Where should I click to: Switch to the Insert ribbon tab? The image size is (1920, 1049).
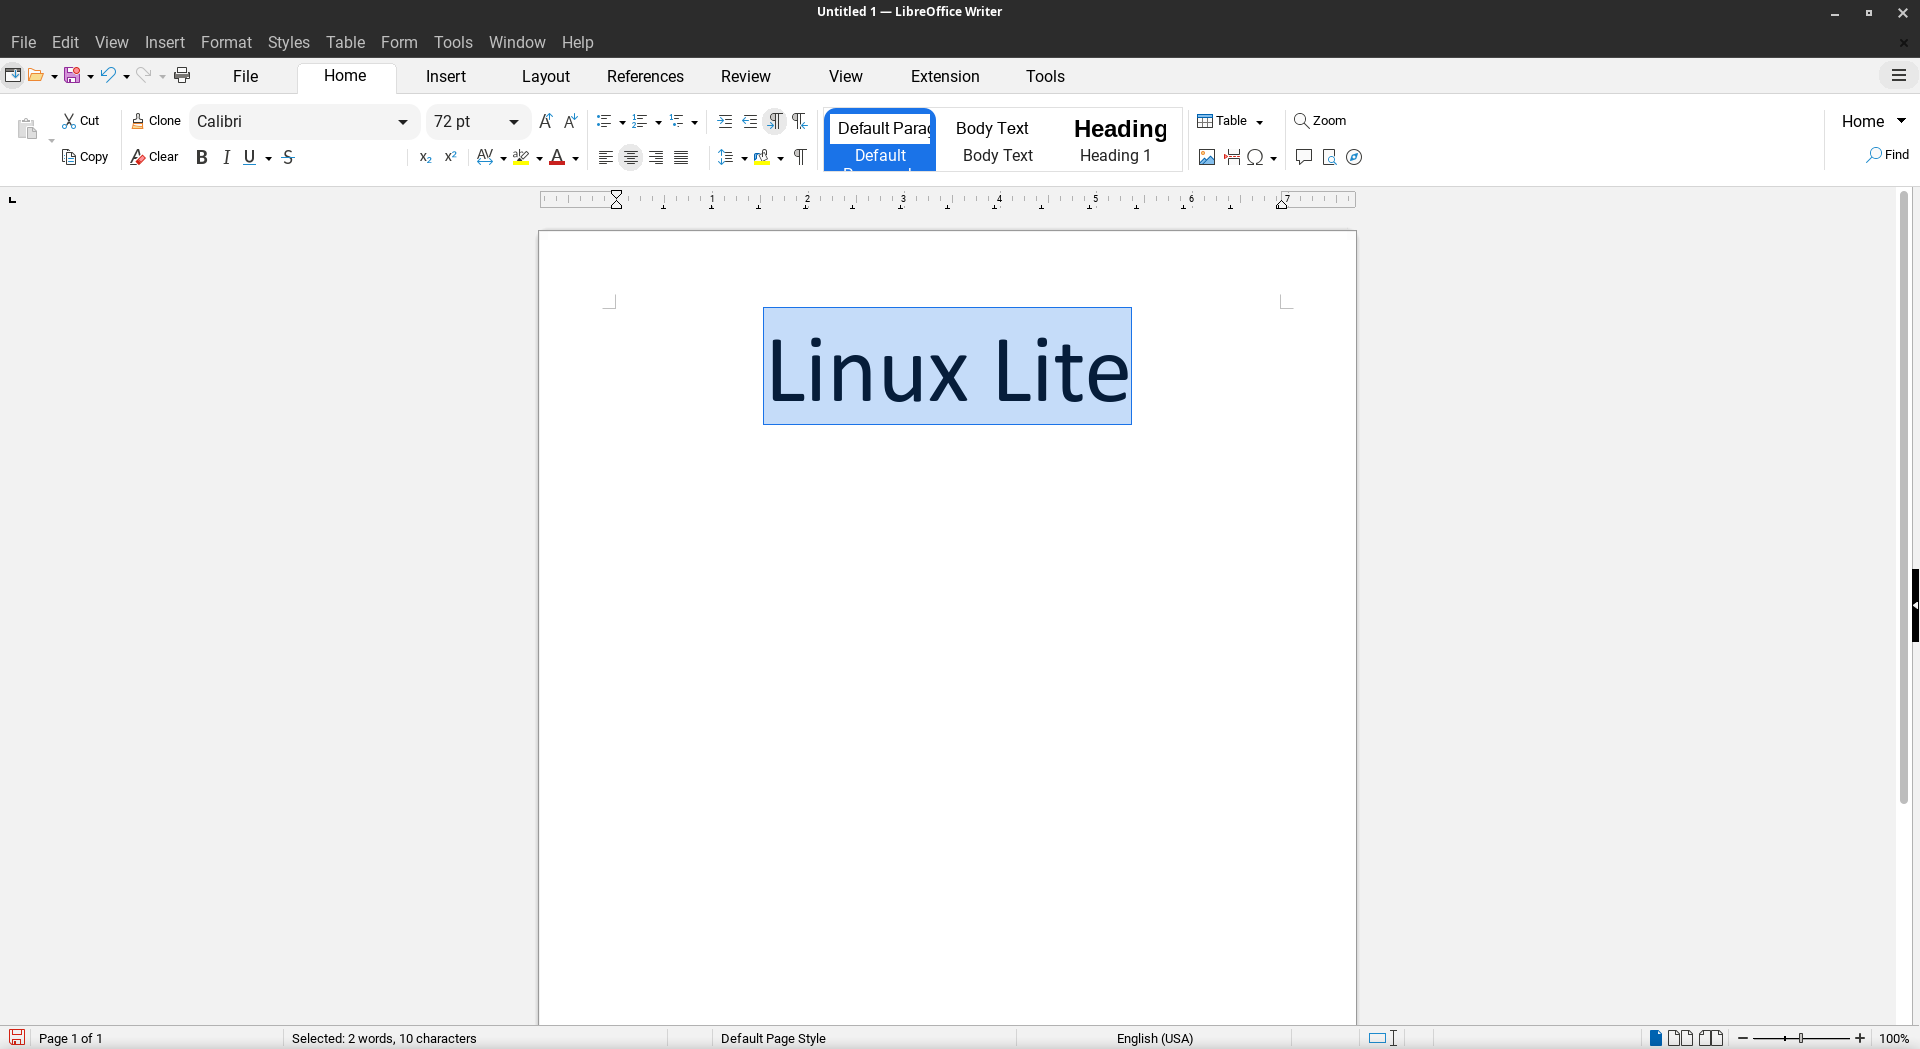pos(446,76)
